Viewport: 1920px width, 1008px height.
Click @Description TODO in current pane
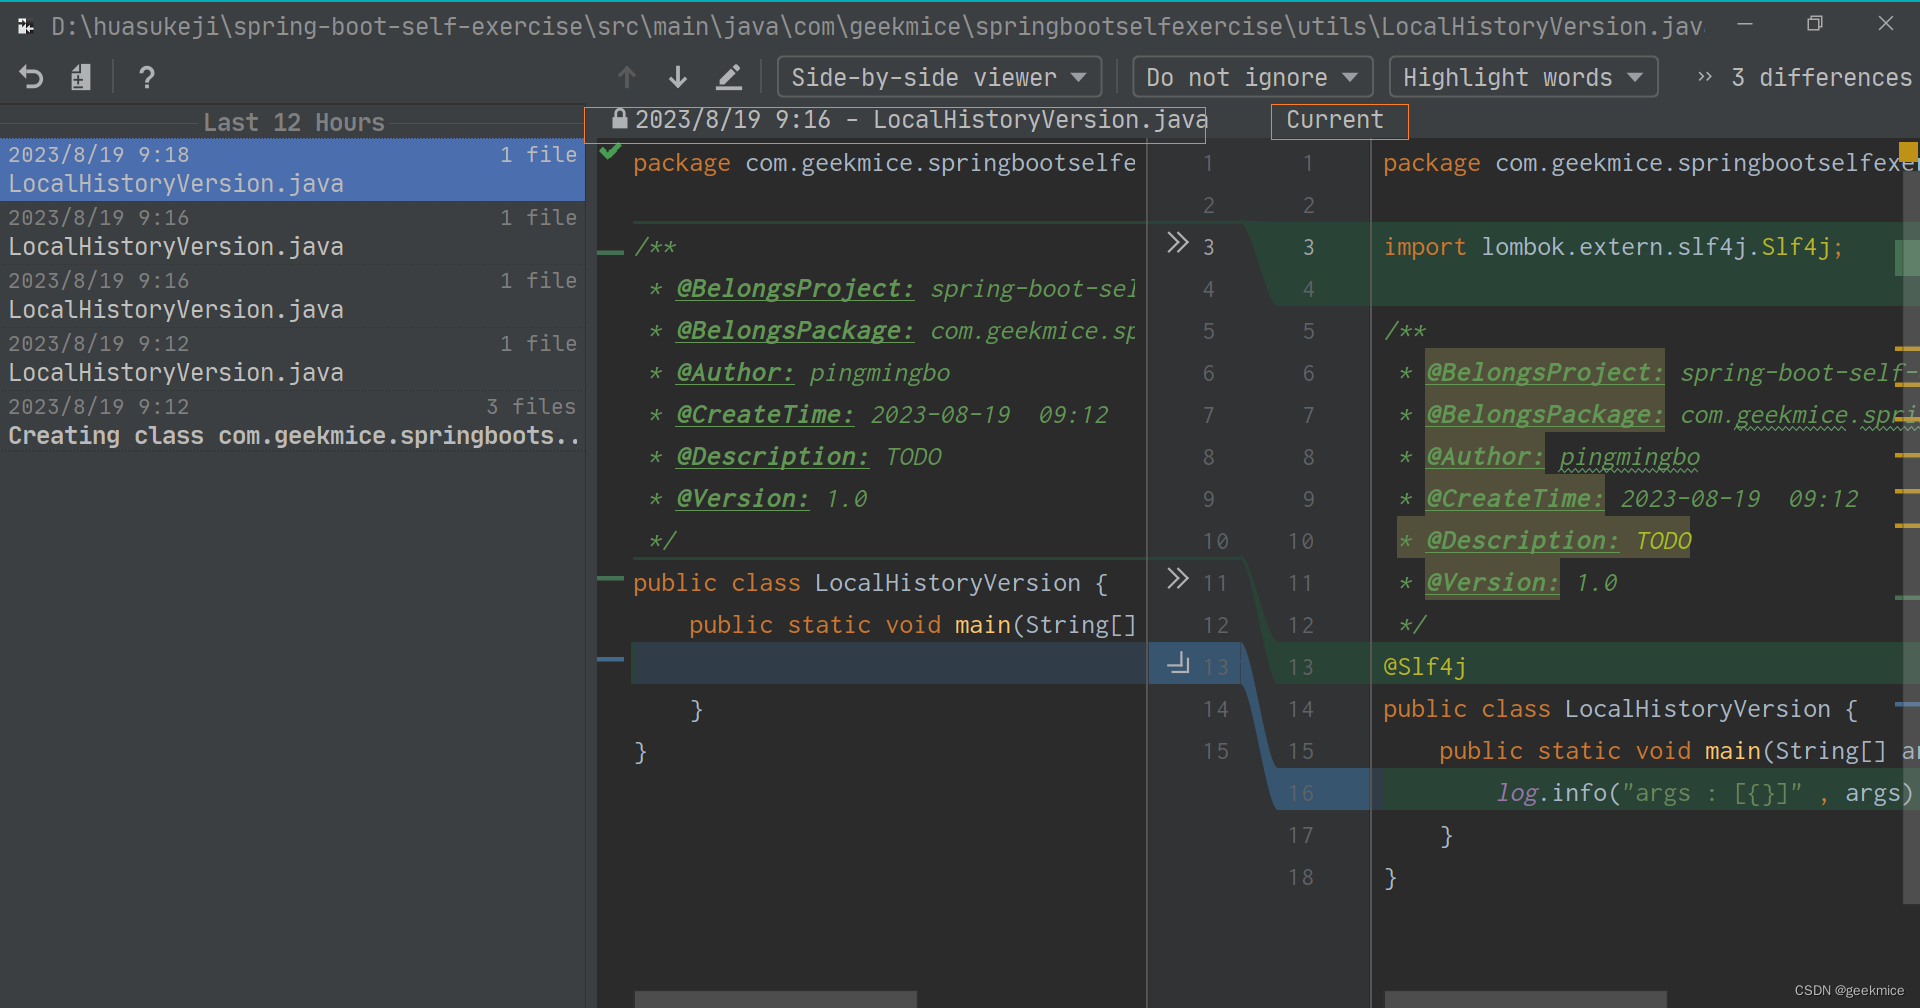(x=1558, y=541)
